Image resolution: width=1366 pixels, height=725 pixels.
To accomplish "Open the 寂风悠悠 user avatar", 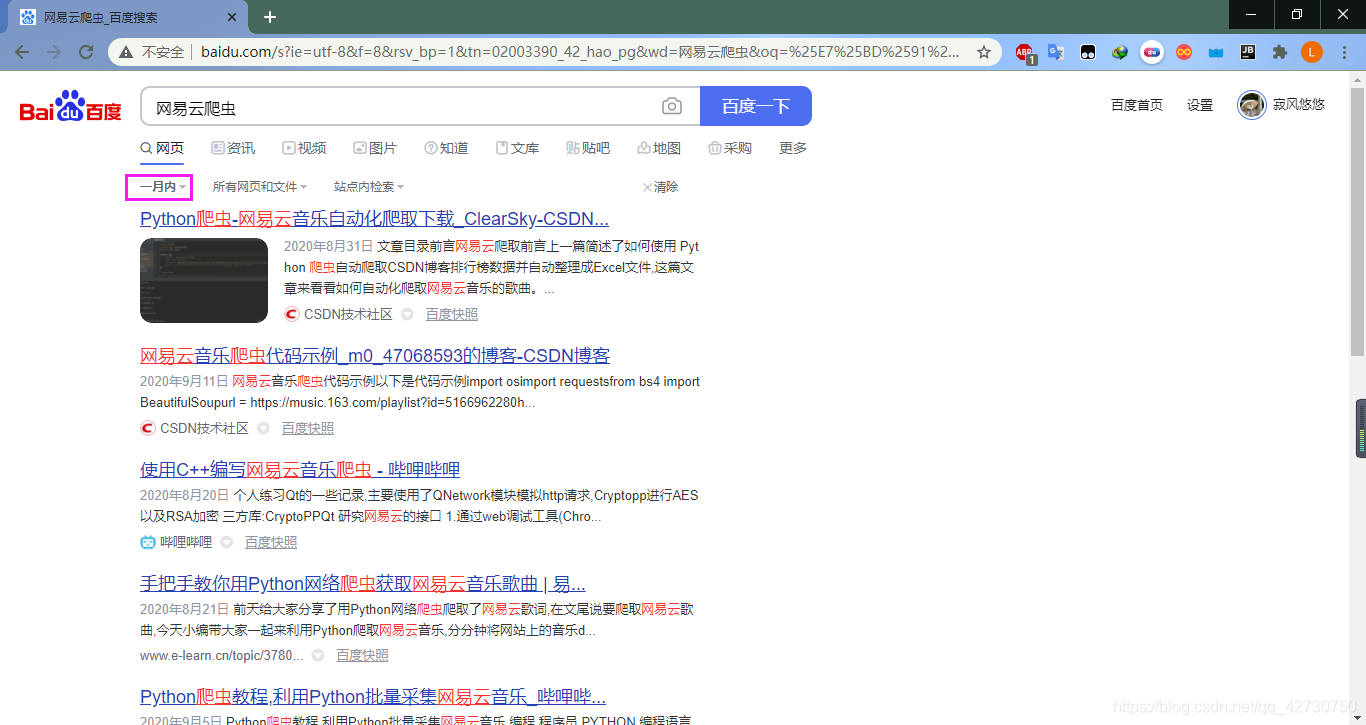I will (1252, 105).
